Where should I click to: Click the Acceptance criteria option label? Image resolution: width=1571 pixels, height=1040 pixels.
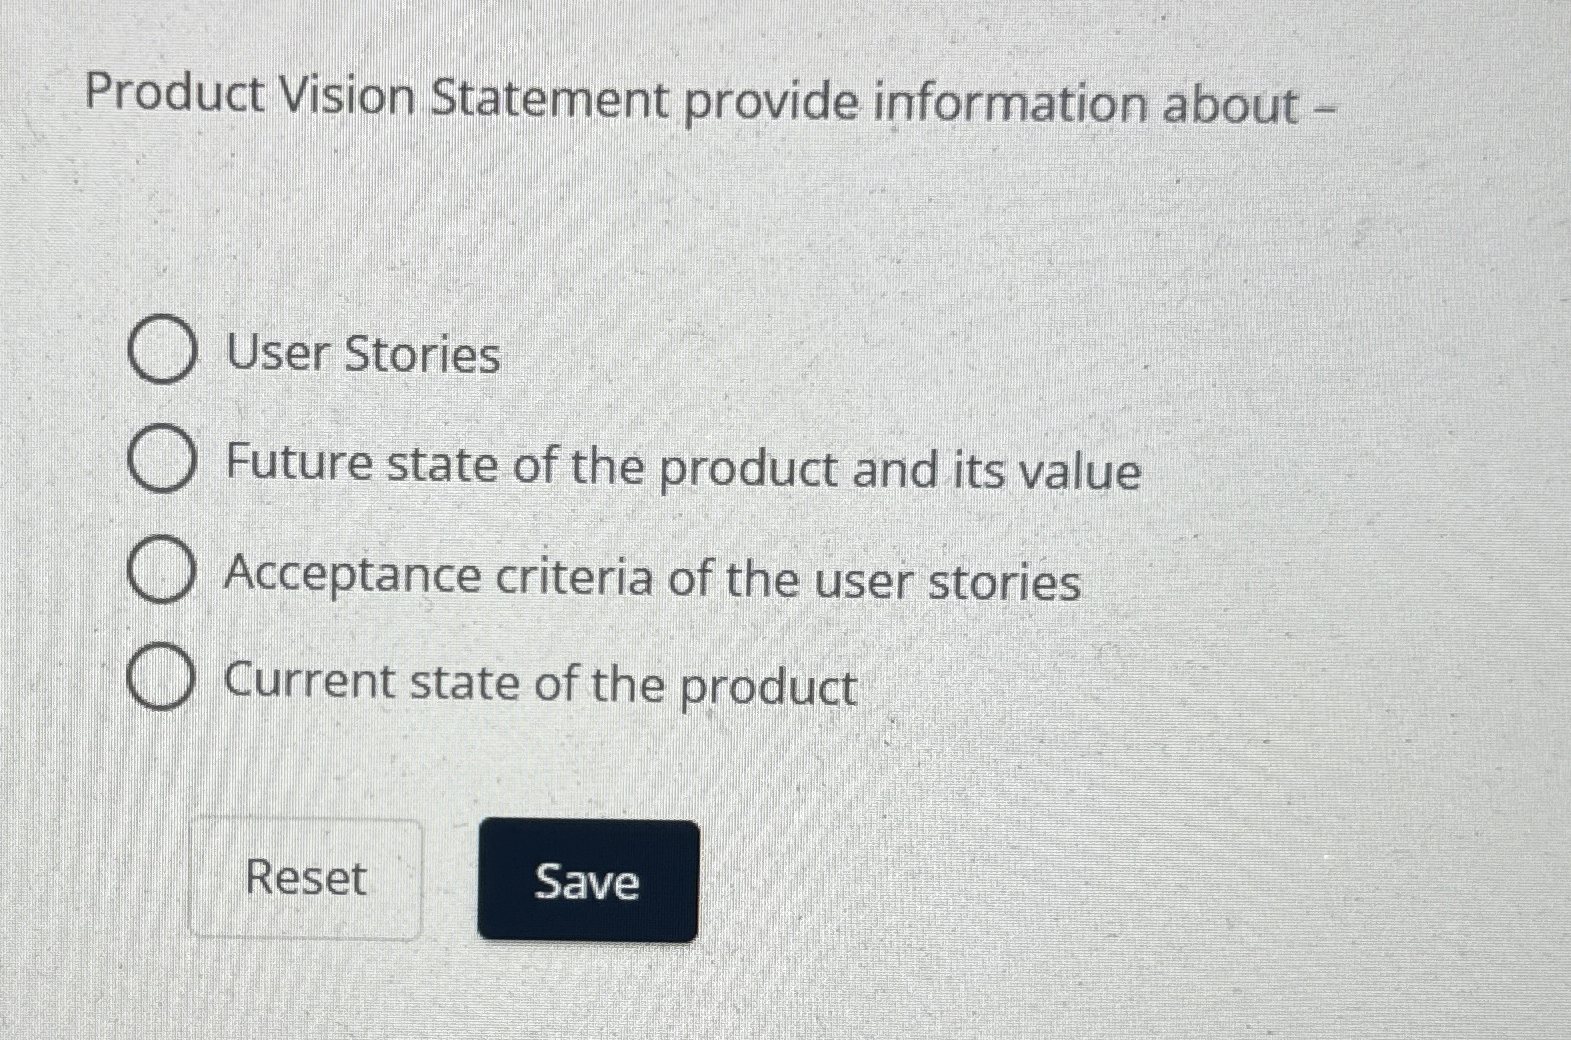[650, 578]
